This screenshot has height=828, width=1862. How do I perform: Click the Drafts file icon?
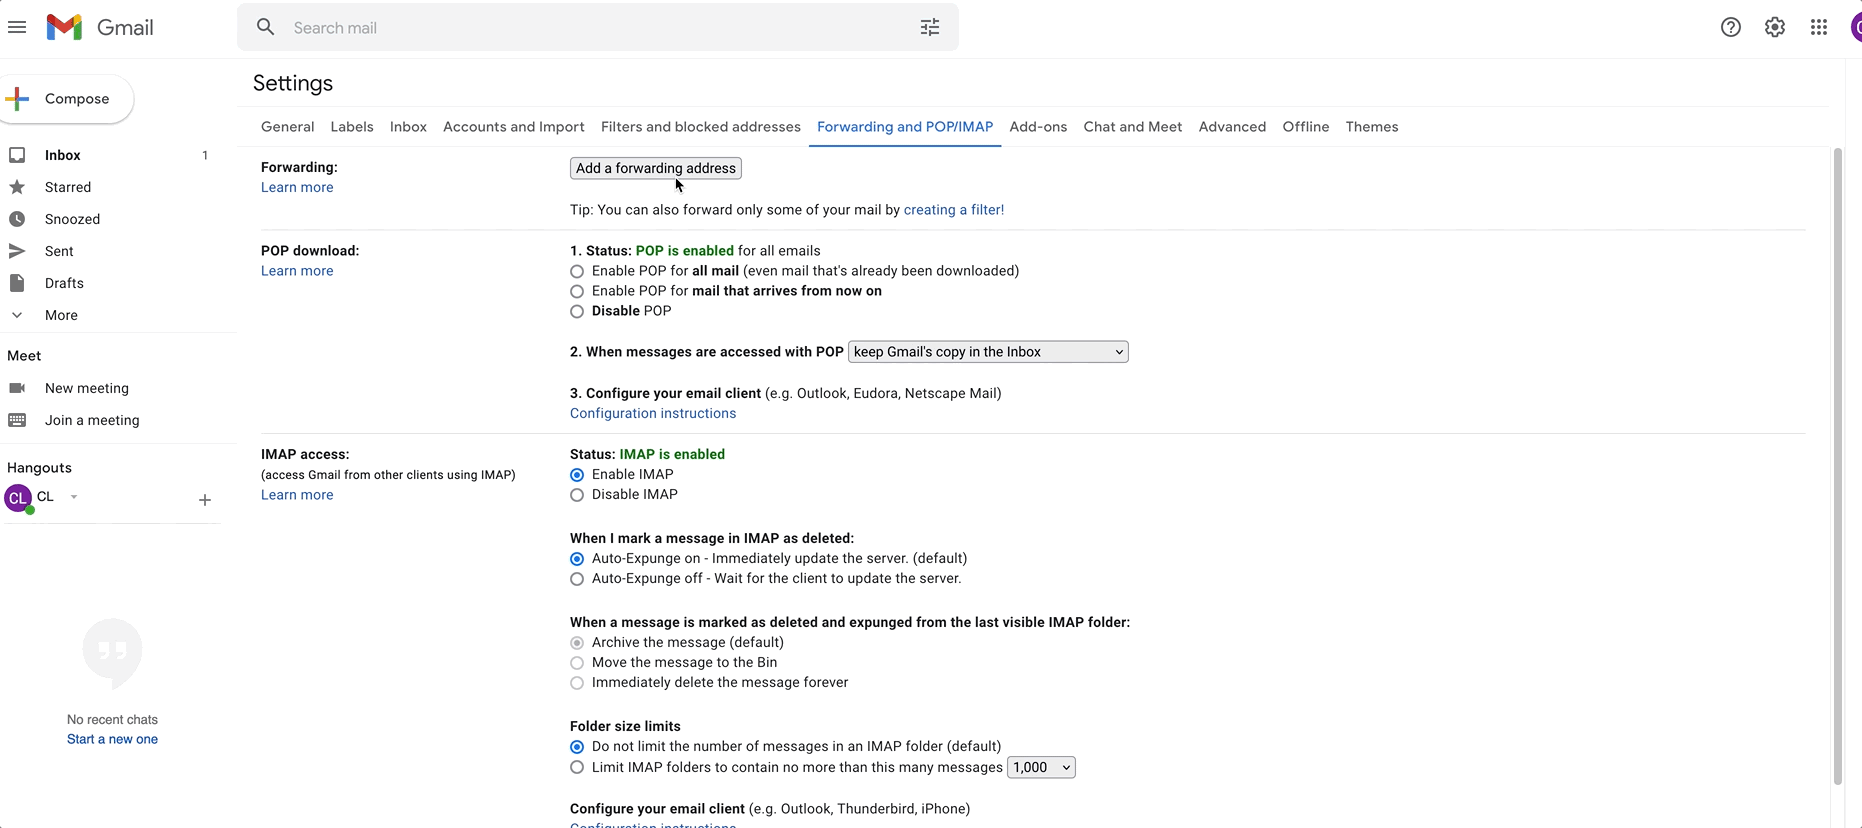click(x=17, y=283)
